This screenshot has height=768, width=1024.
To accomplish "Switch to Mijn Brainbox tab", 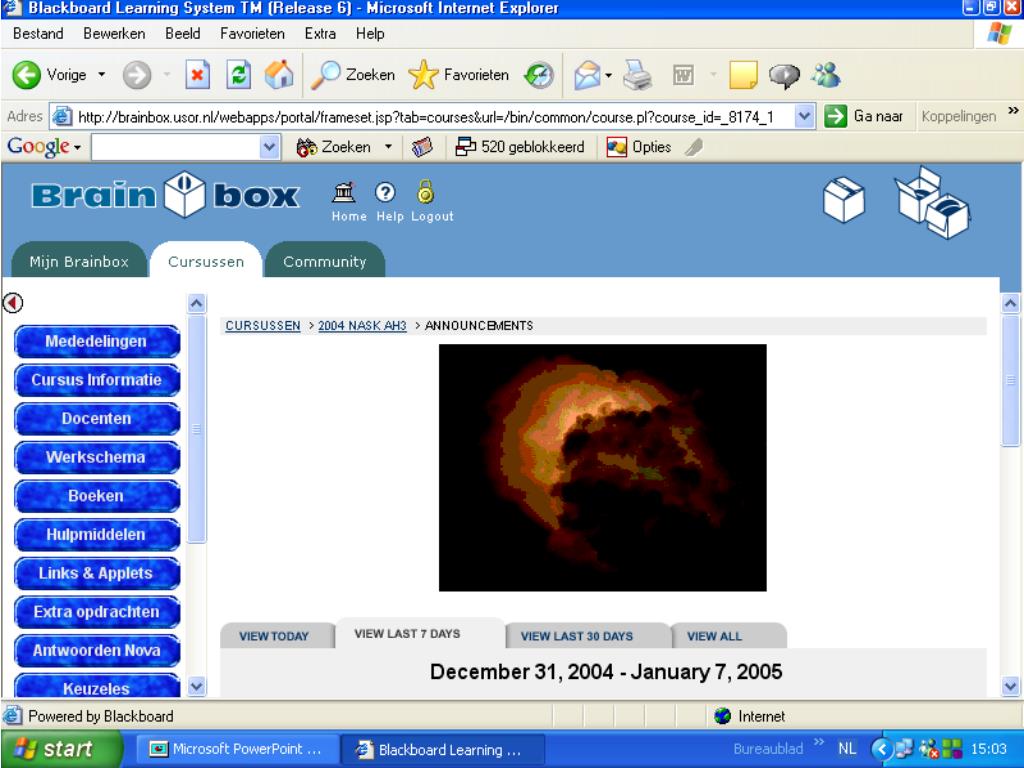I will pyautogui.click(x=79, y=261).
